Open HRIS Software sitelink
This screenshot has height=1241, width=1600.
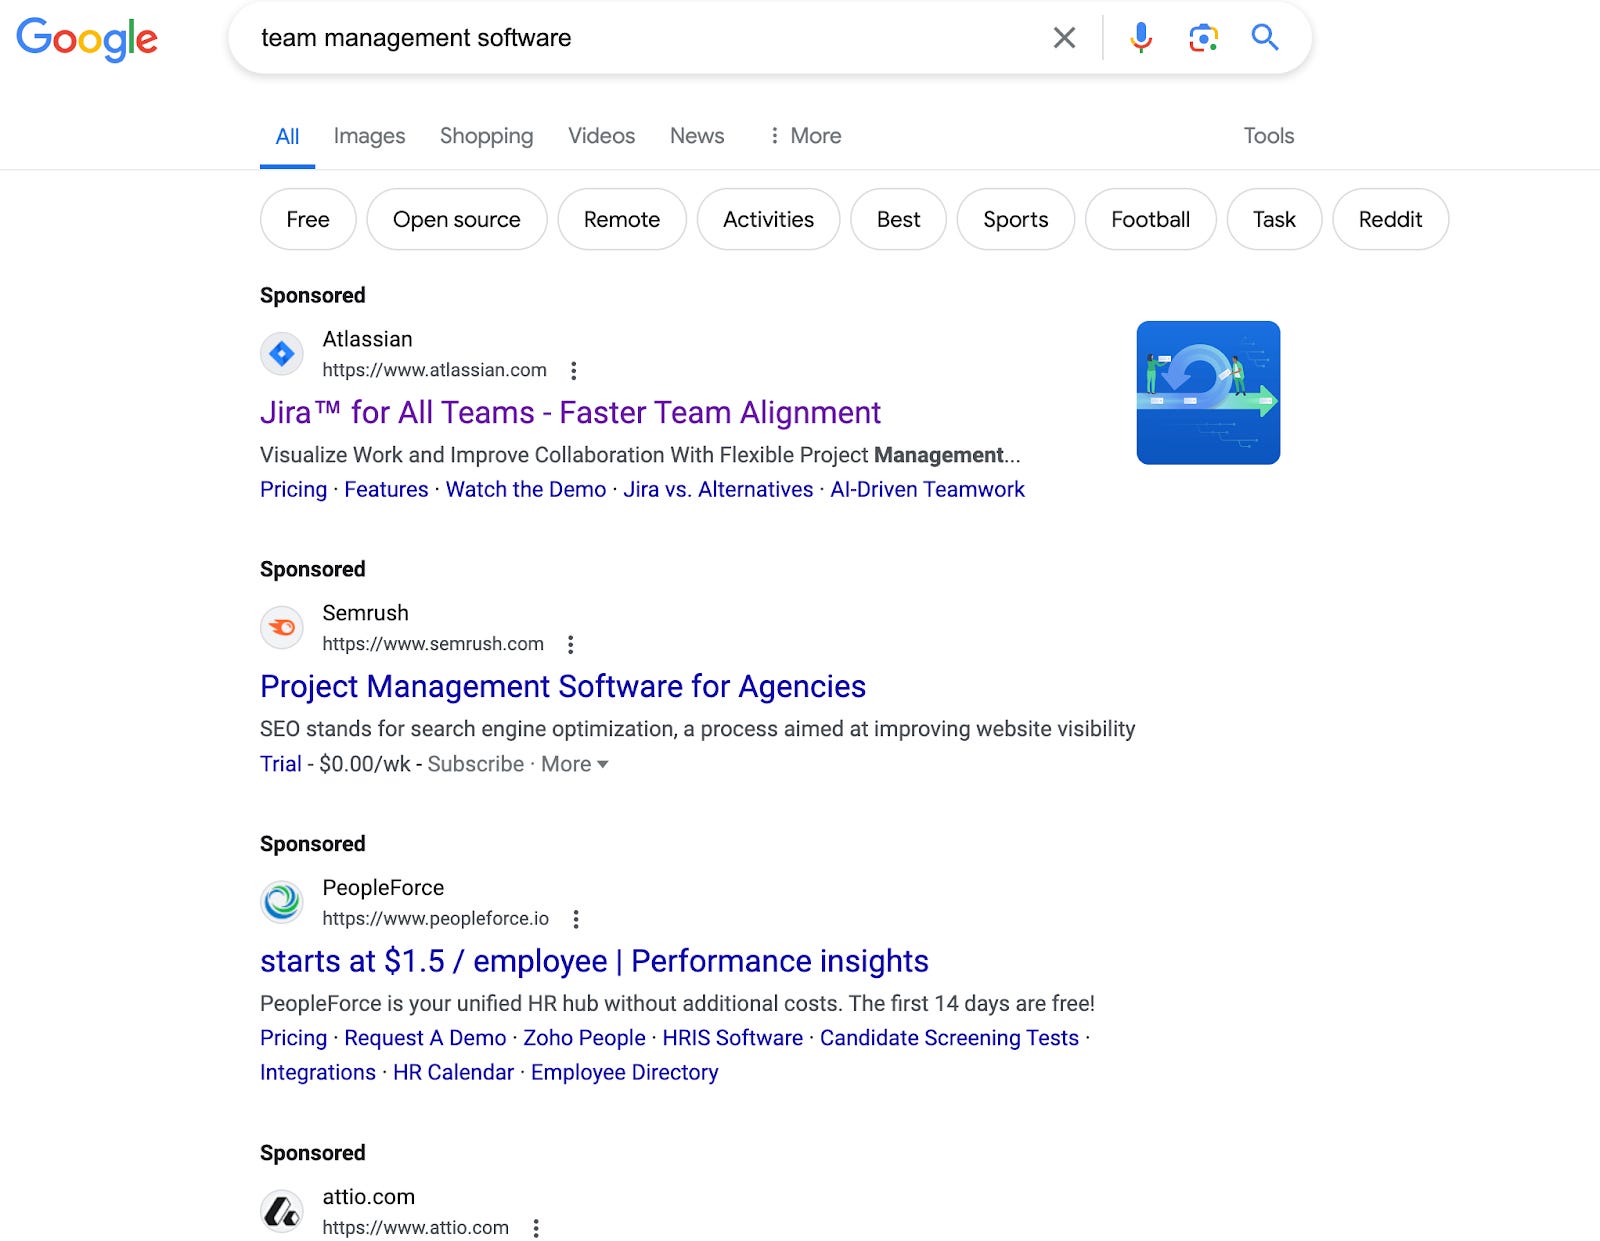pyautogui.click(x=732, y=1038)
